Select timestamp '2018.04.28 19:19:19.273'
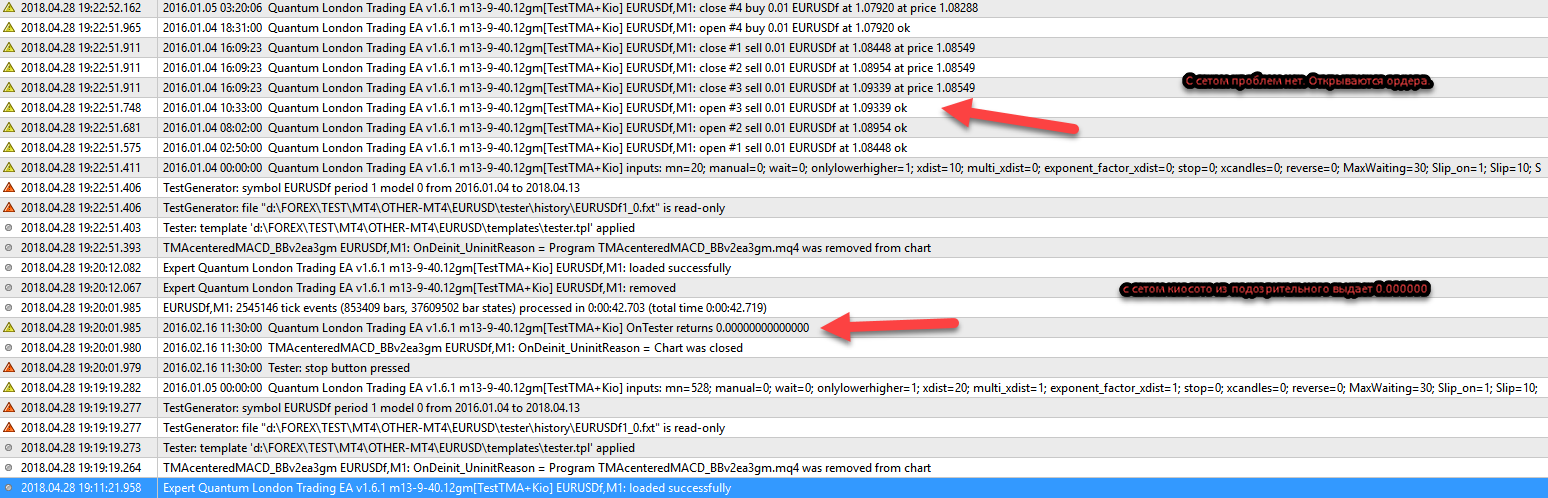 81,447
